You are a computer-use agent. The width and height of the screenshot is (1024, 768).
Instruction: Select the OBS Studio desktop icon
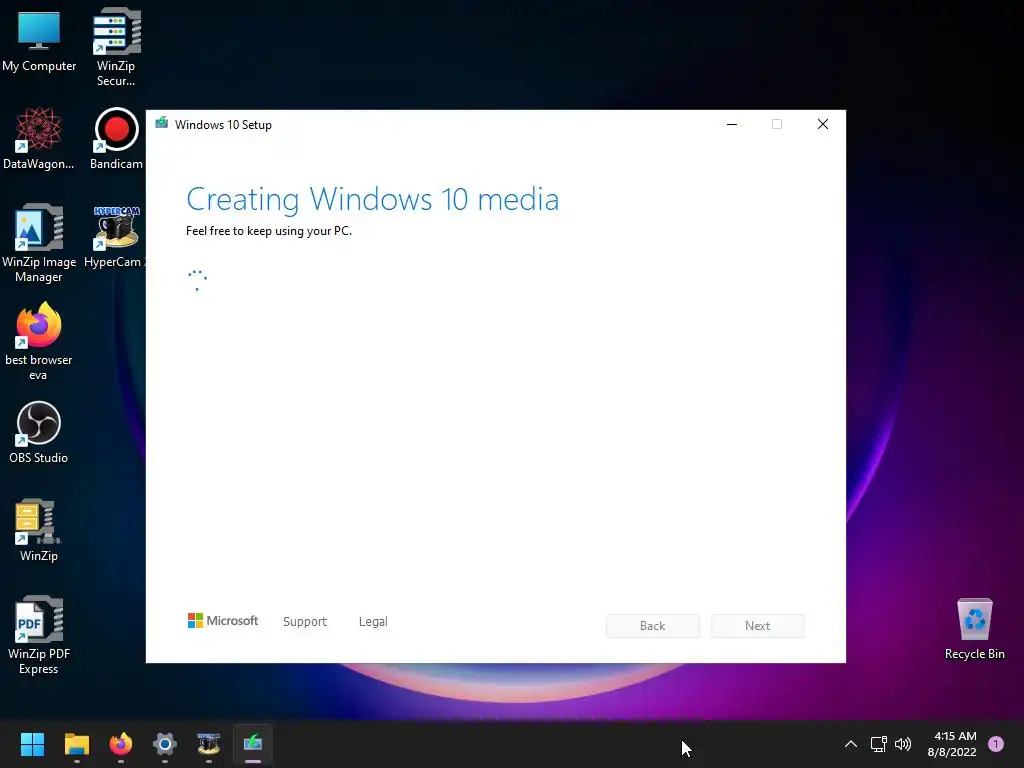click(x=39, y=433)
